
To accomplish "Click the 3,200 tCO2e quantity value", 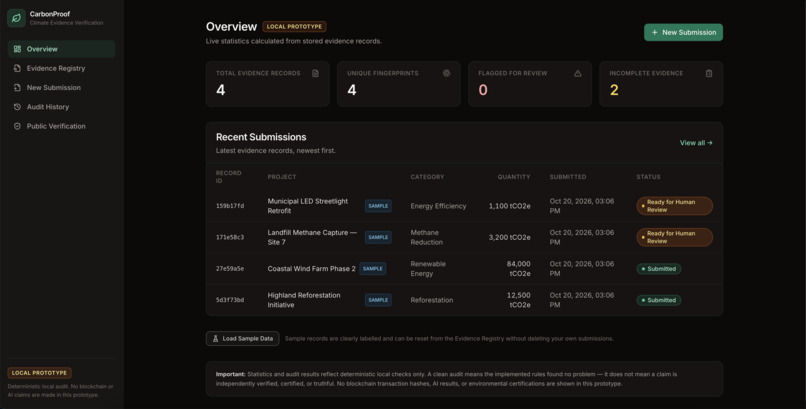I will 509,237.
